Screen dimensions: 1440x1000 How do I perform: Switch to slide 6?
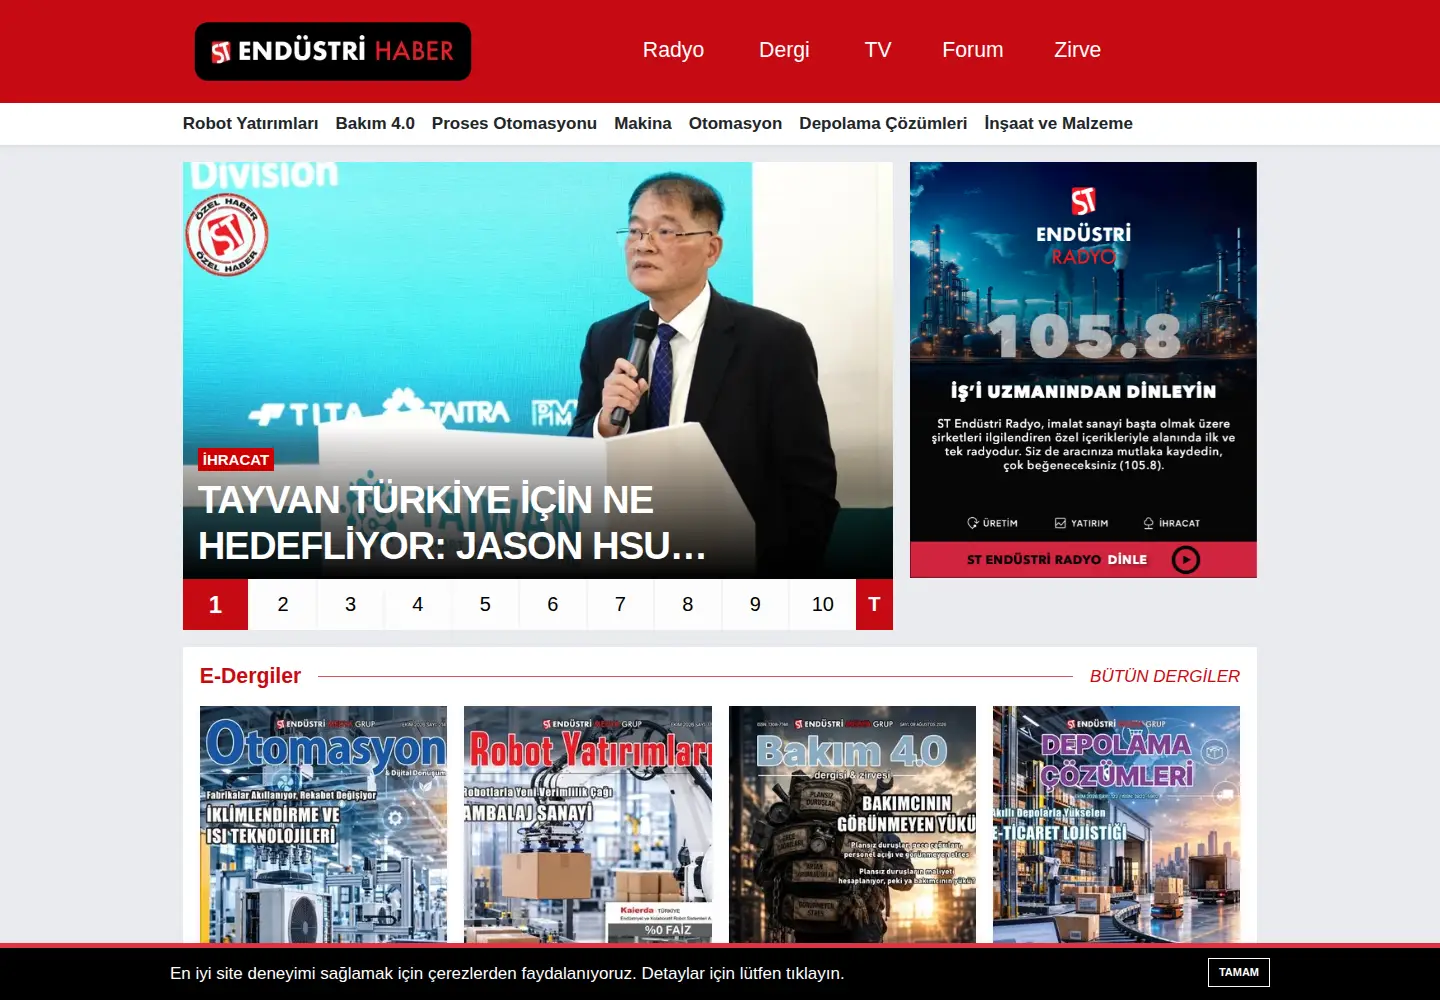[553, 604]
